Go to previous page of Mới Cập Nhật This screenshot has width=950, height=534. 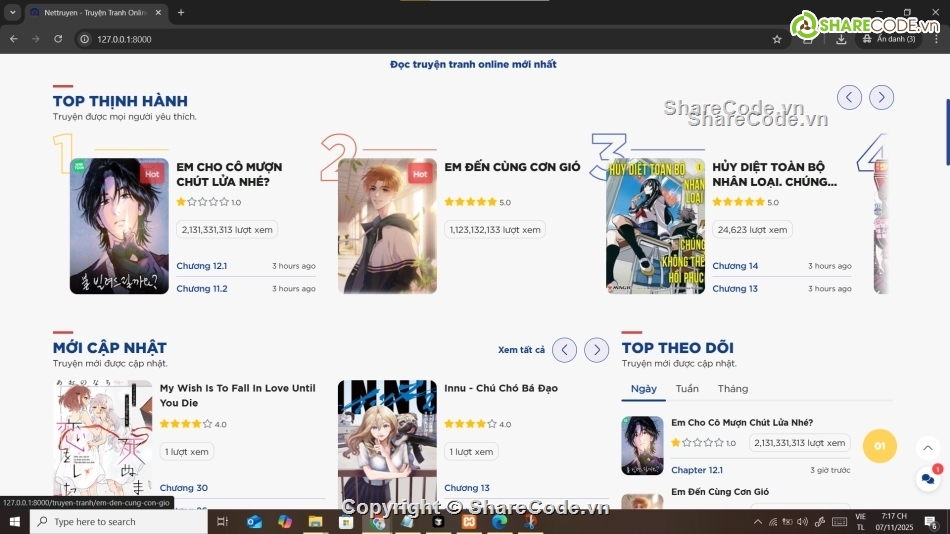565,350
